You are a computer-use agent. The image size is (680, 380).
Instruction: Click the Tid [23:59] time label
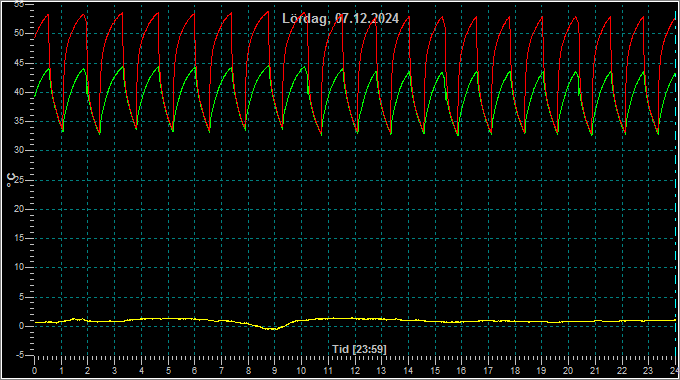(x=359, y=349)
